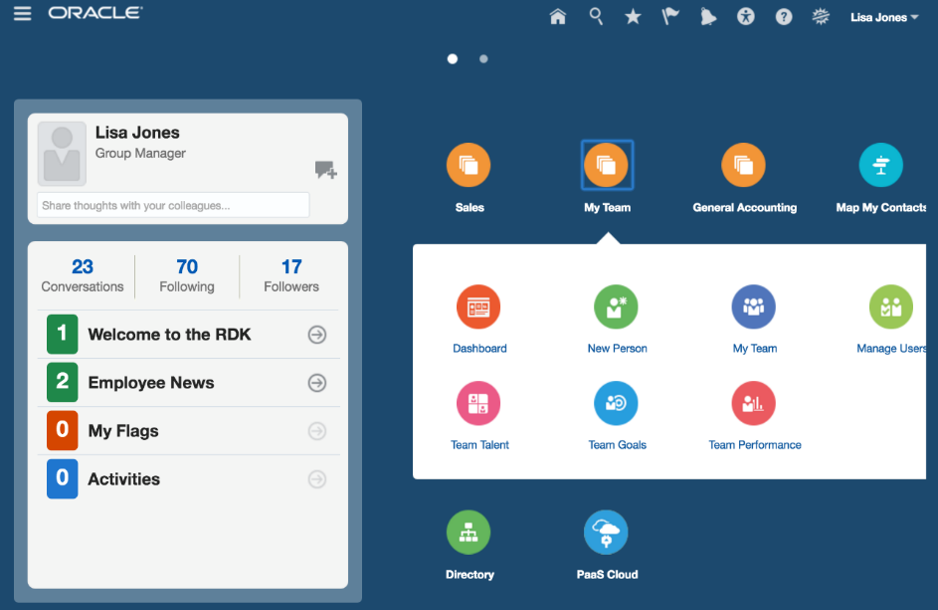Open the 17 Followers count
This screenshot has height=610, width=938.
[x=291, y=276]
